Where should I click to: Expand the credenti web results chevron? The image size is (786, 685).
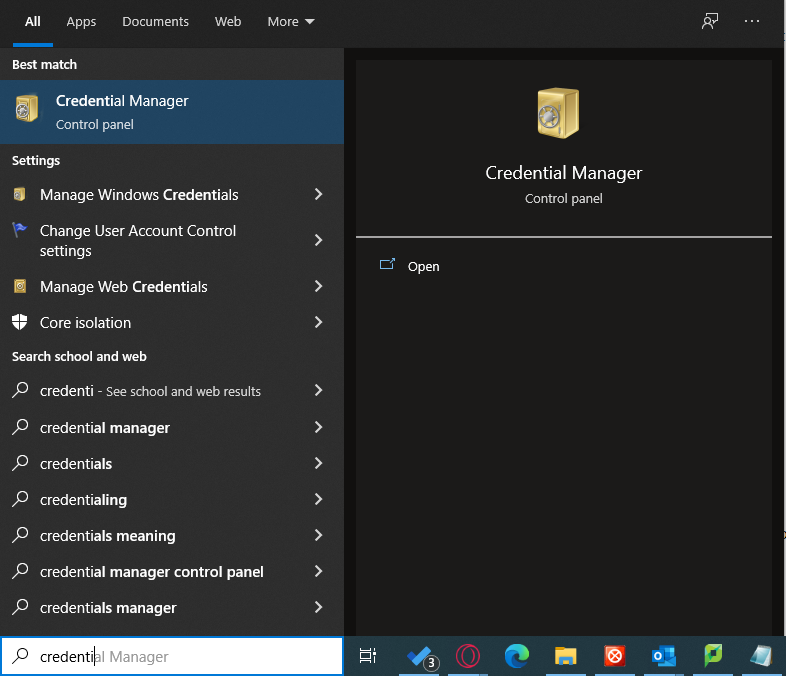(318, 390)
